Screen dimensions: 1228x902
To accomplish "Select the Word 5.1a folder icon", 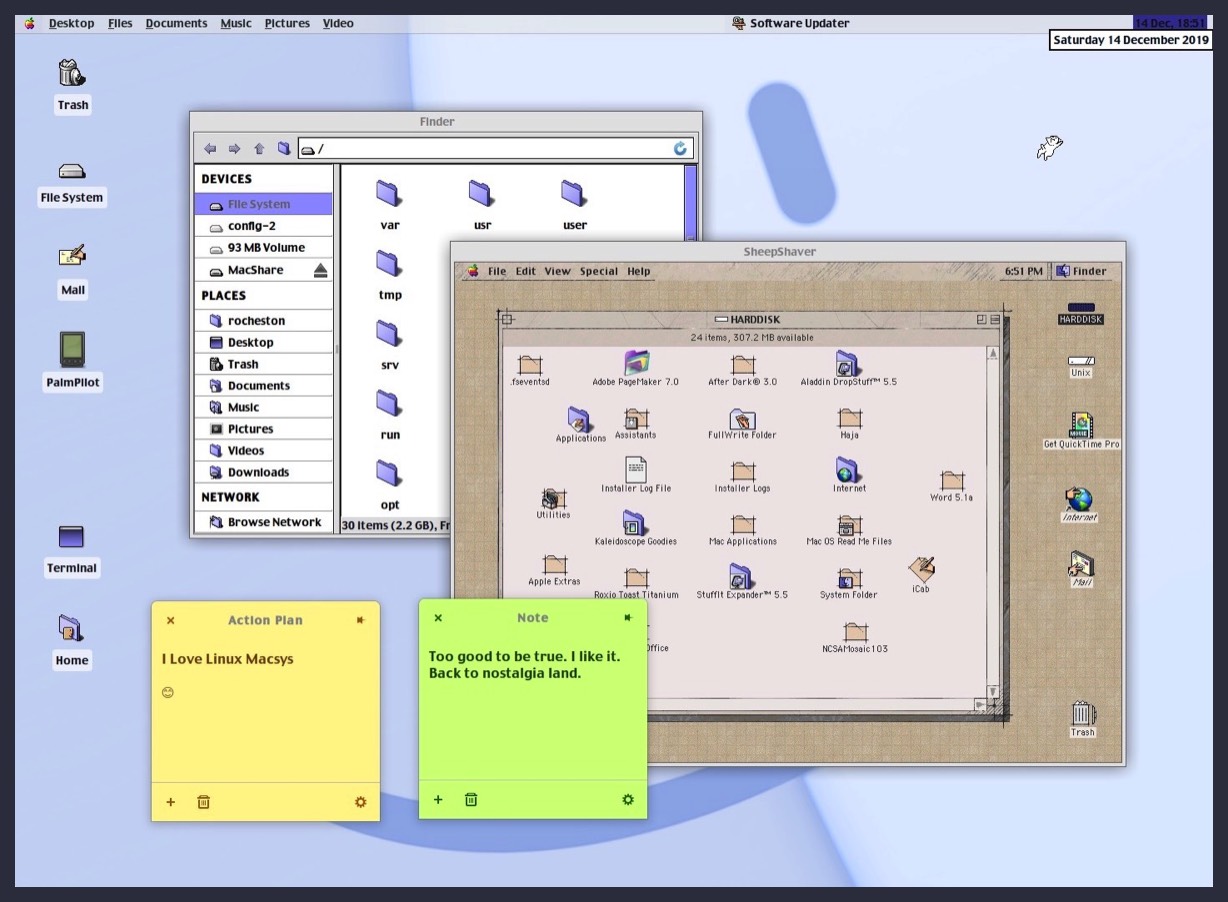I will tap(951, 480).
